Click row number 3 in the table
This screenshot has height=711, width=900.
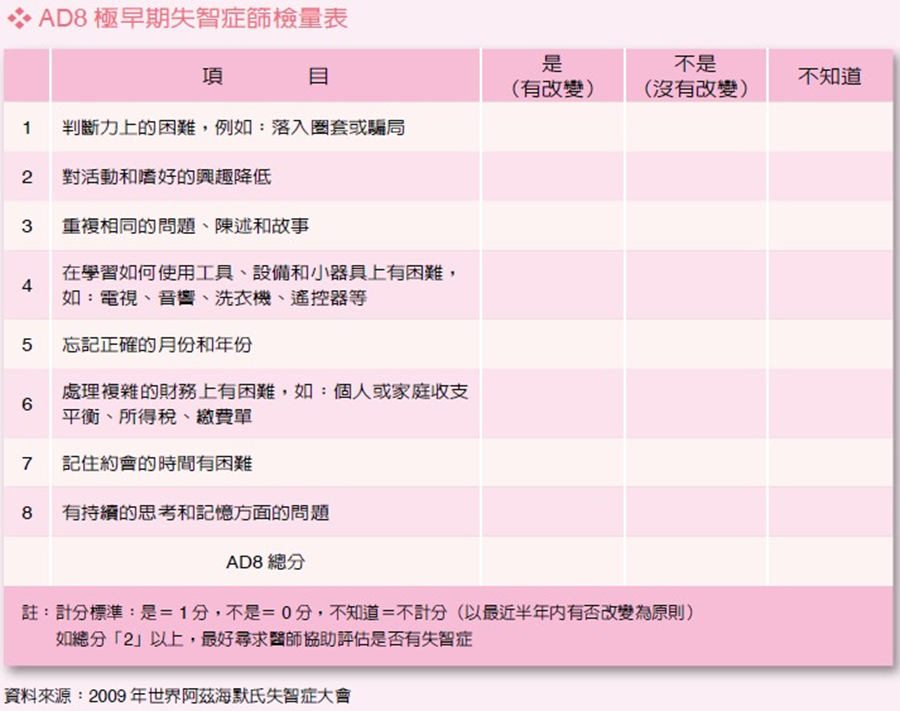coord(27,226)
